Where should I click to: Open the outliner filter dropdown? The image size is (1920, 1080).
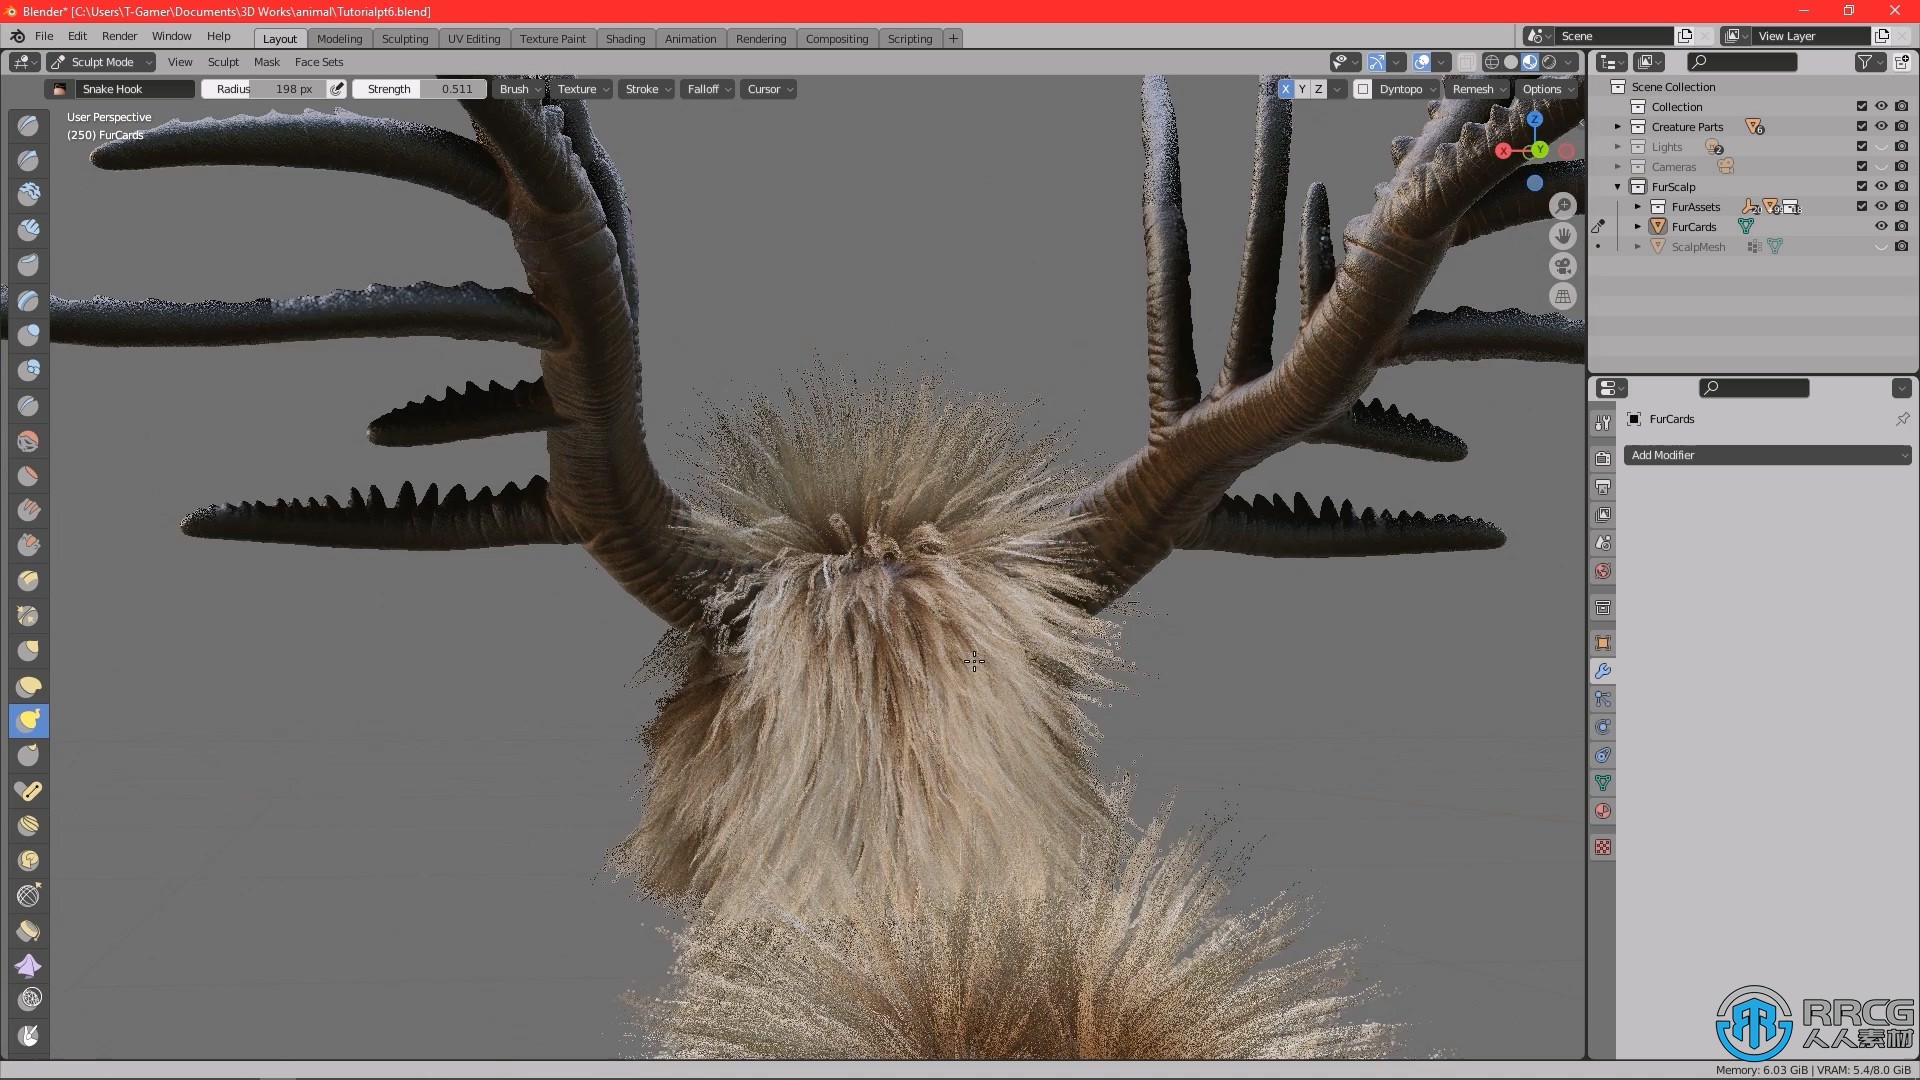pyautogui.click(x=1870, y=62)
